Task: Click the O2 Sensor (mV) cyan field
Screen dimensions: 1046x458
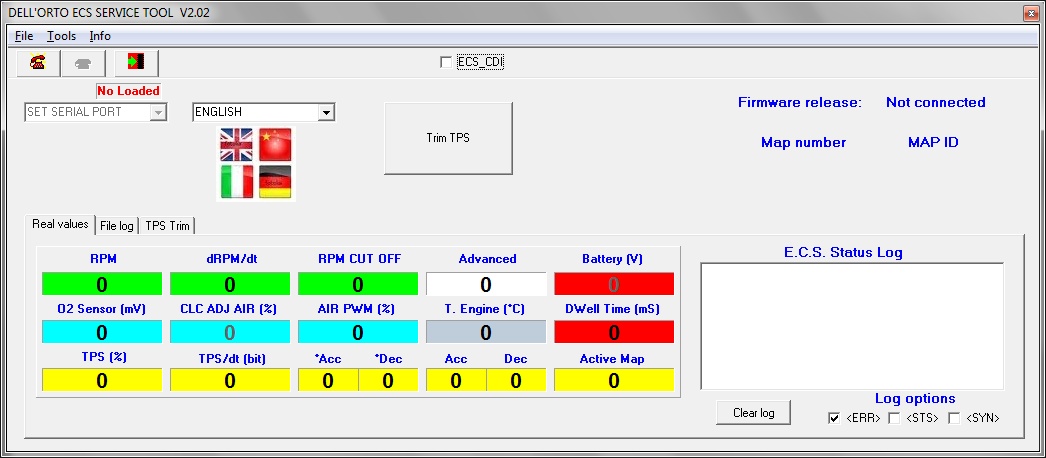Action: coord(101,332)
